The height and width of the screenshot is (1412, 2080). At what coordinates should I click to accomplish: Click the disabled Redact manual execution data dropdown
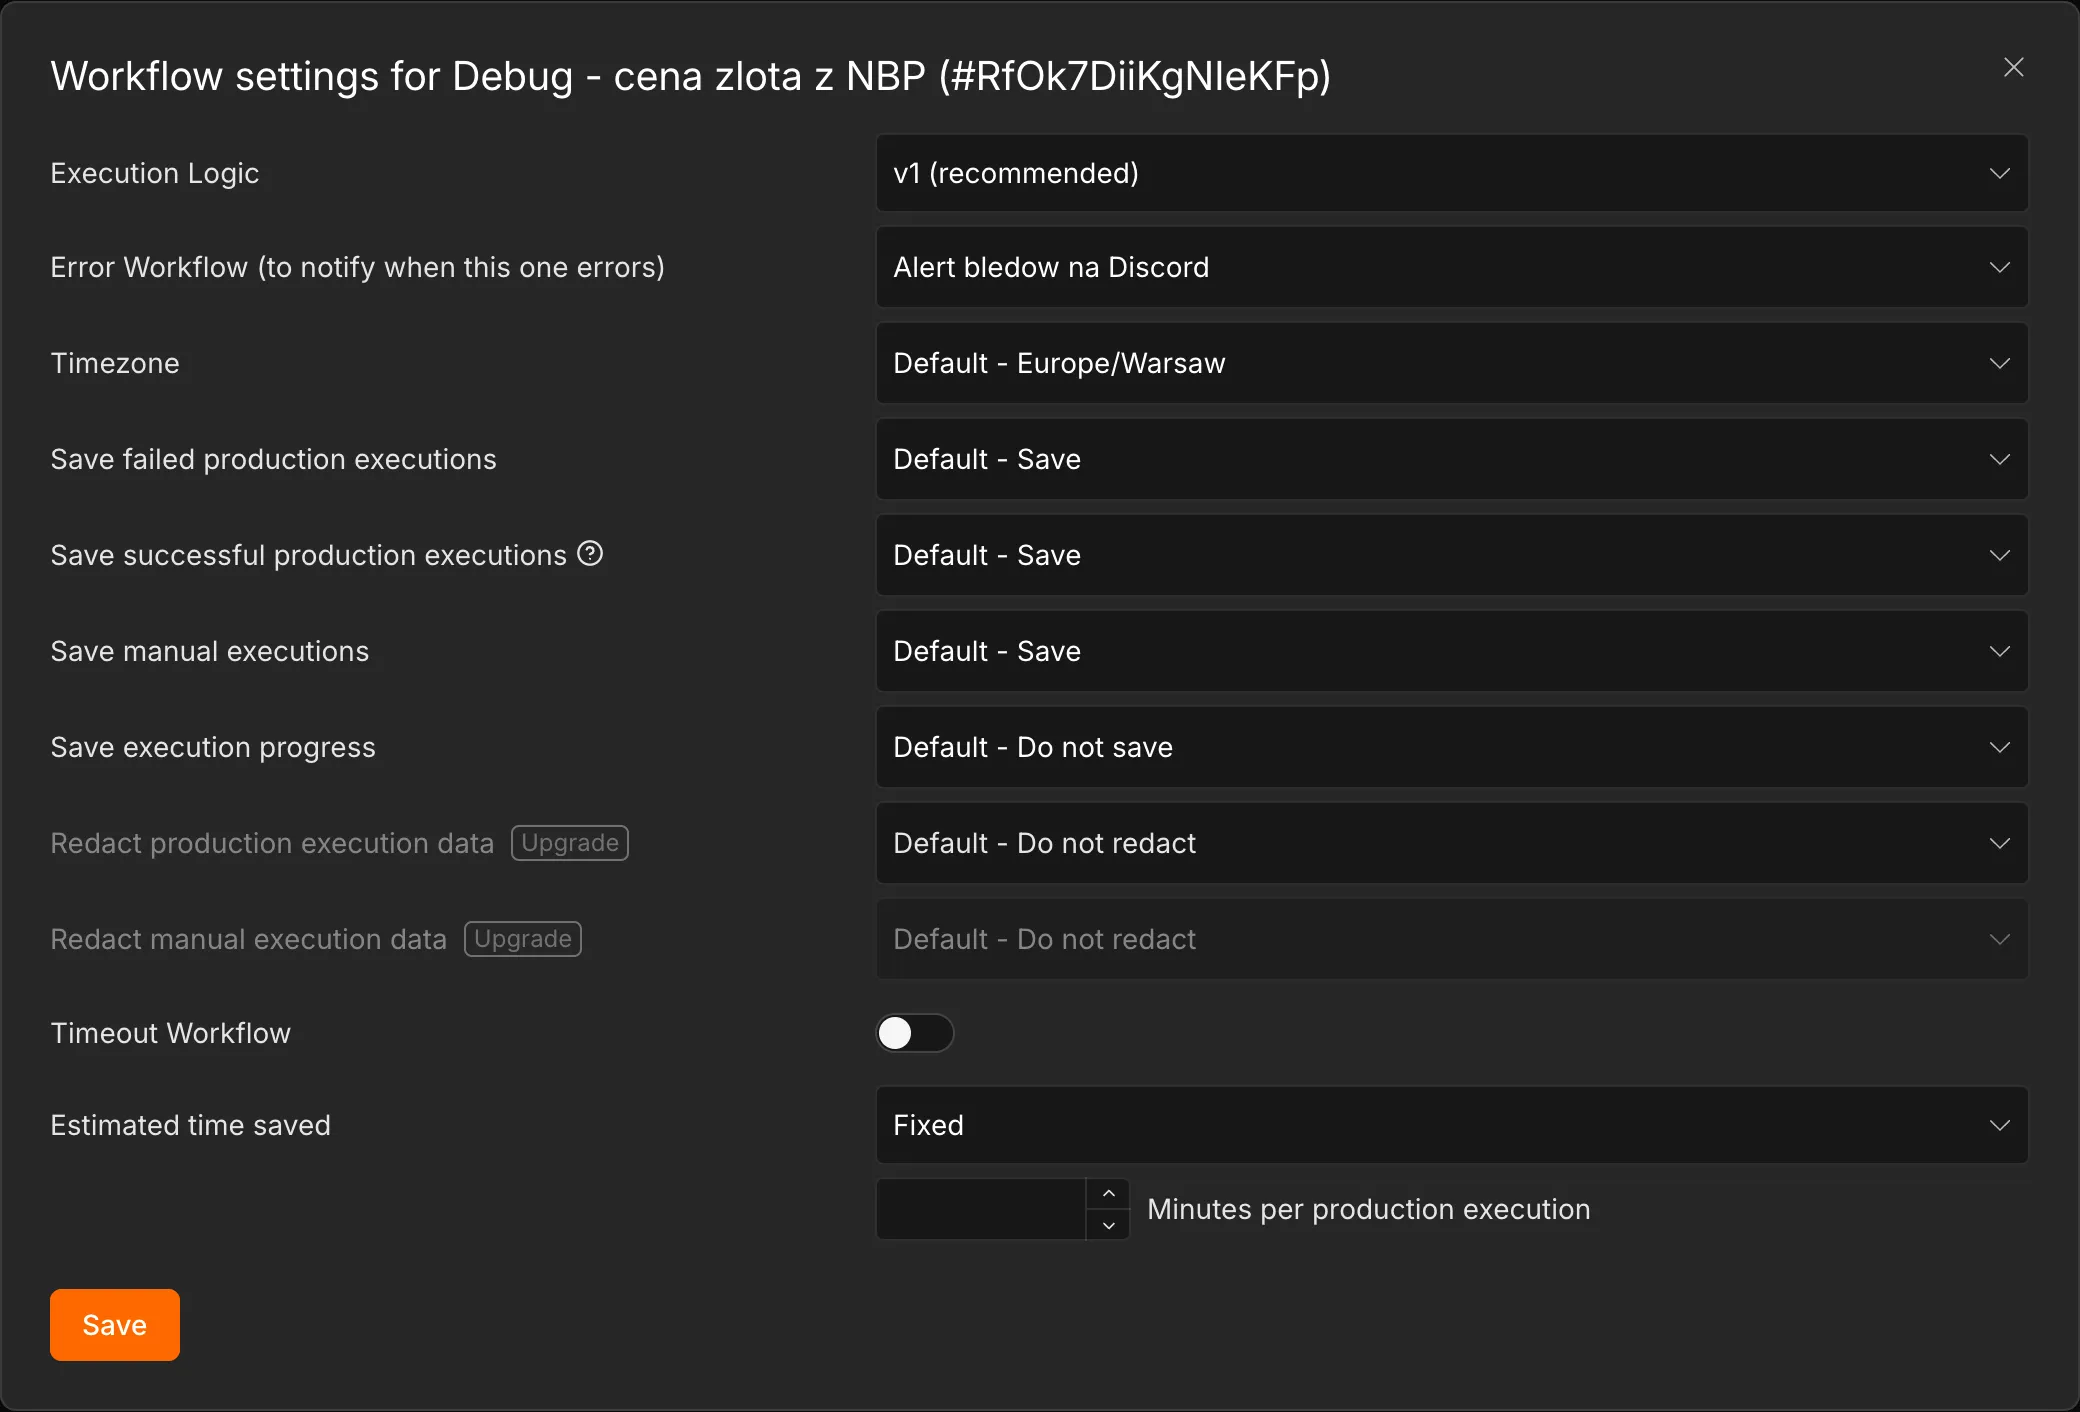click(x=1452, y=939)
